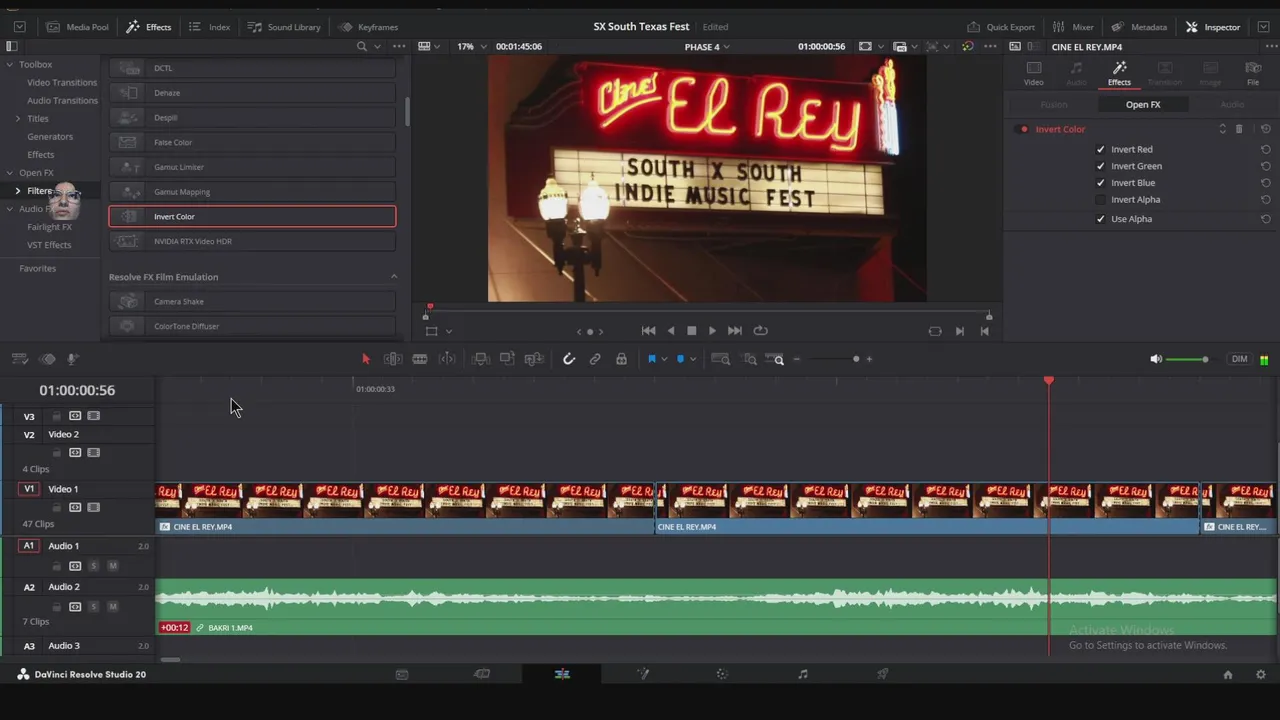Toggle the Effects panel tab

(148, 27)
